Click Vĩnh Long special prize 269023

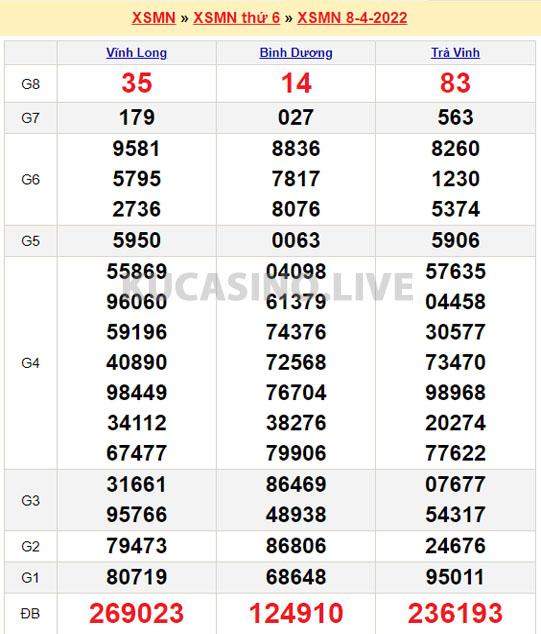point(137,613)
